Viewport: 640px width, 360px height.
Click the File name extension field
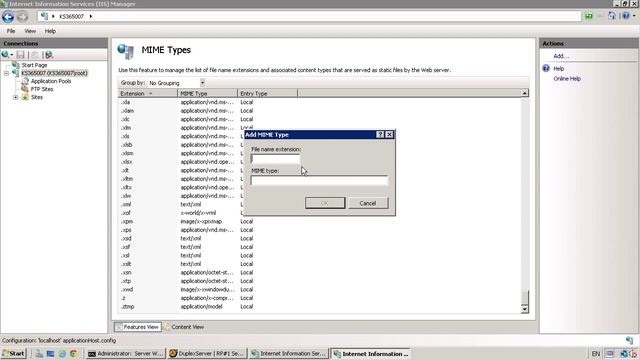[x=276, y=159]
